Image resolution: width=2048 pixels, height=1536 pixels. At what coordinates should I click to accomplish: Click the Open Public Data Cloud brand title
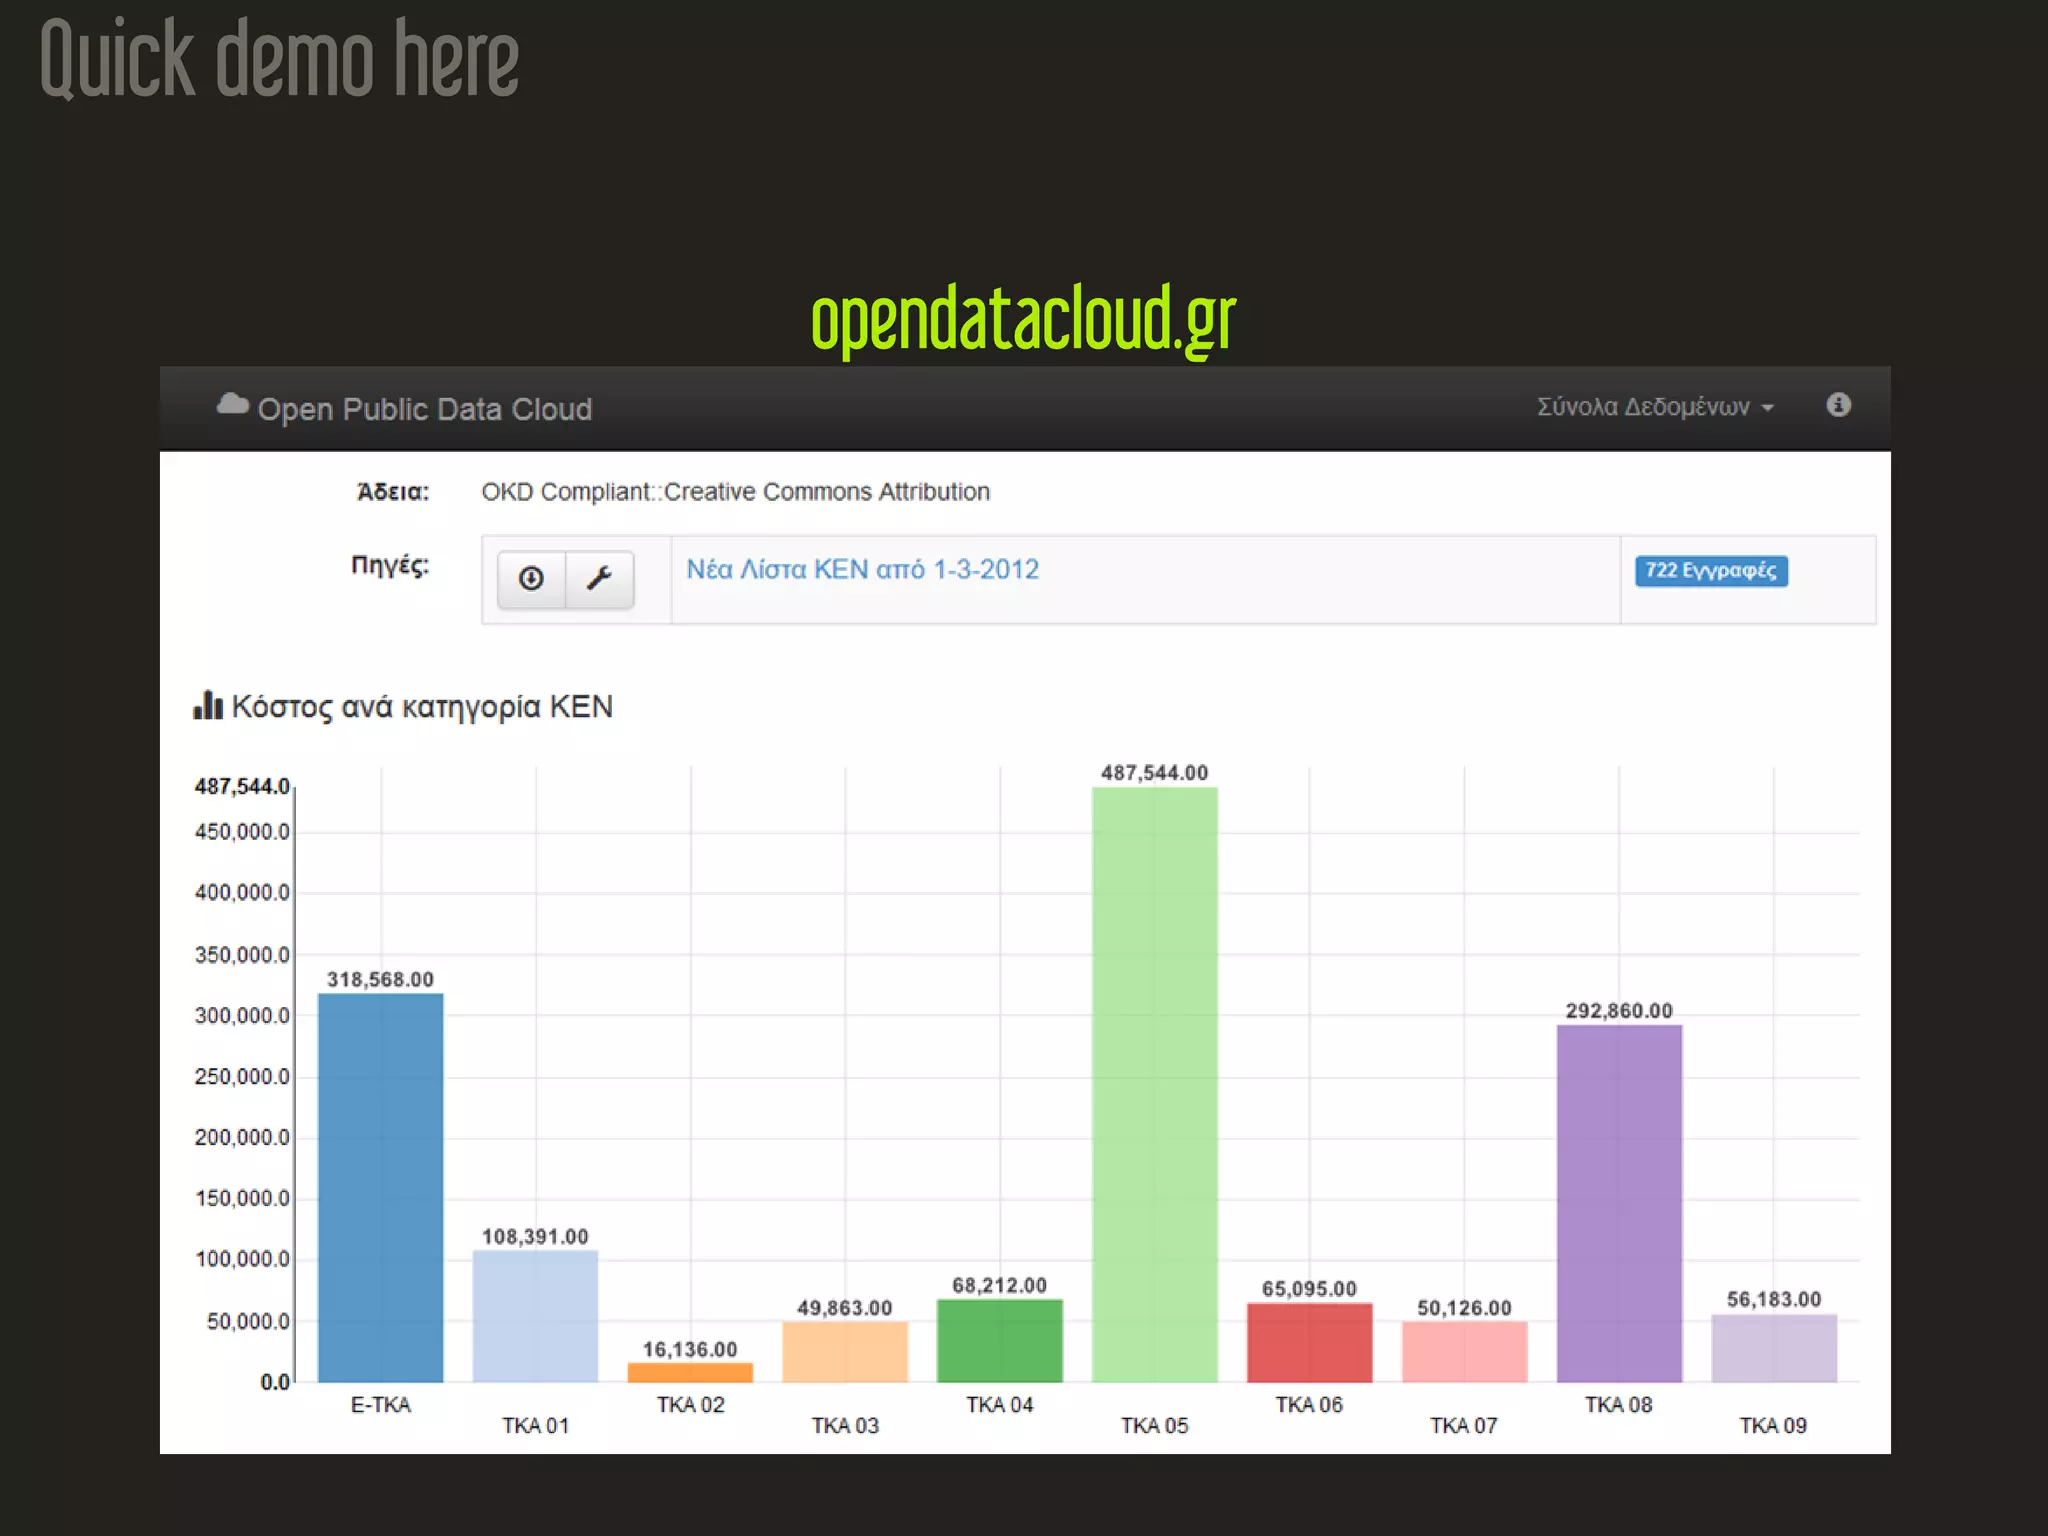[424, 409]
